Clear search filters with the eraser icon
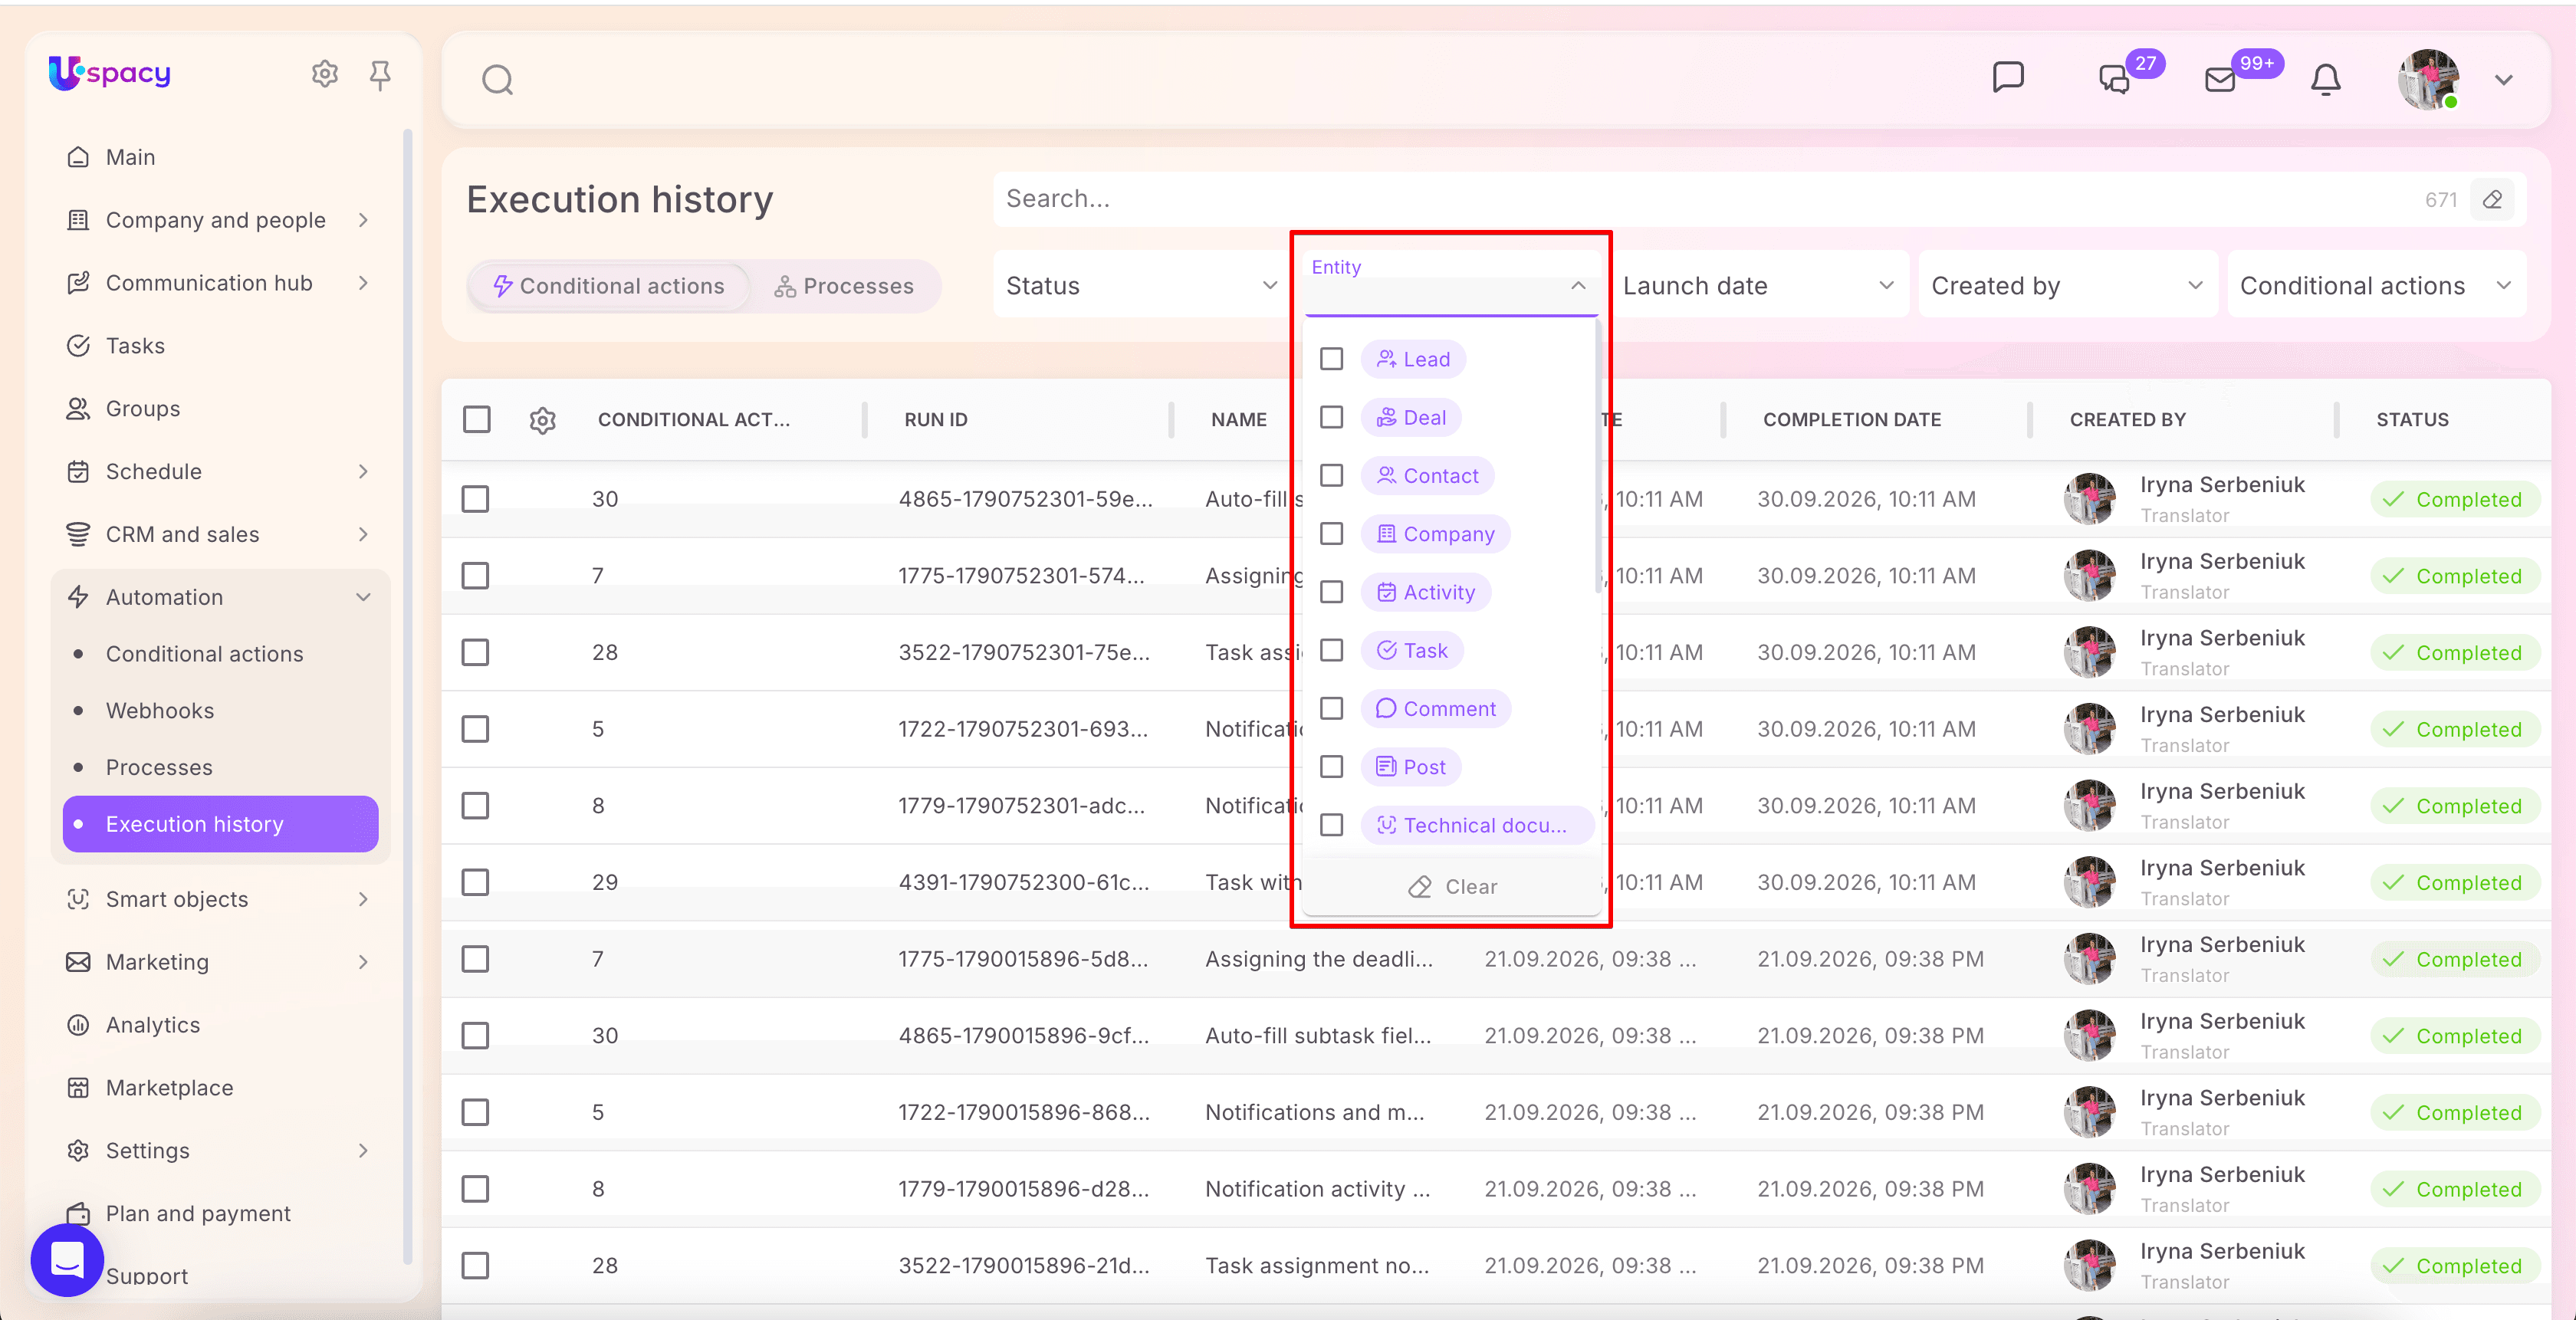Image resolution: width=2576 pixels, height=1320 pixels. tap(2492, 200)
